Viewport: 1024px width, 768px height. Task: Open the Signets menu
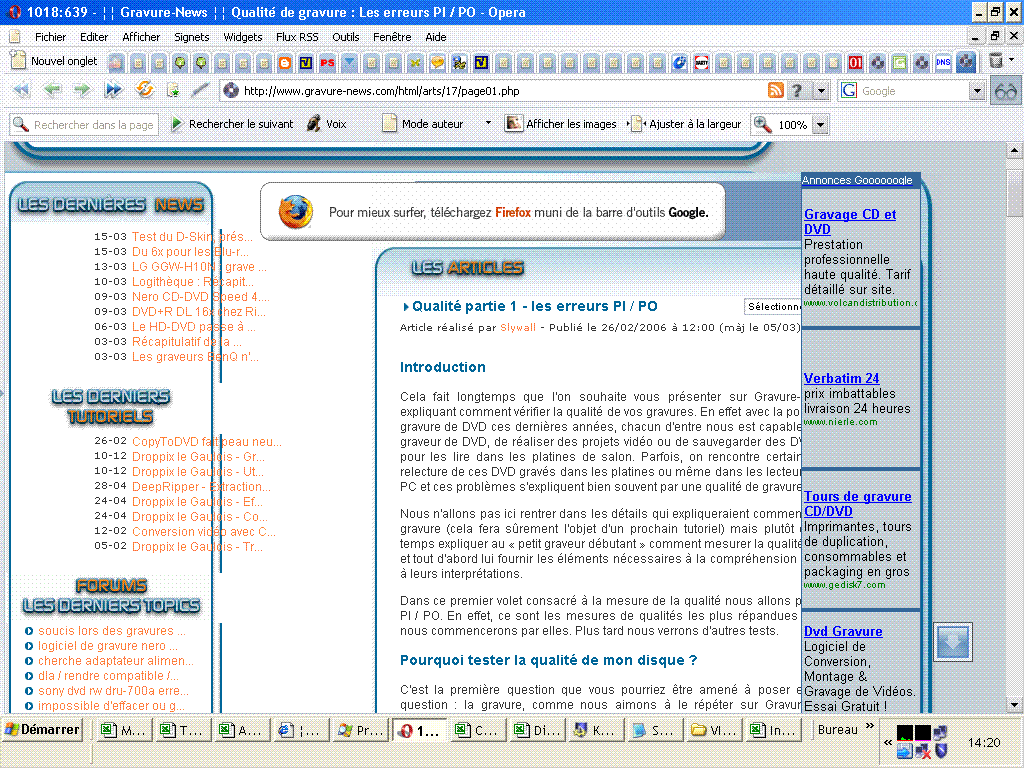coord(192,37)
